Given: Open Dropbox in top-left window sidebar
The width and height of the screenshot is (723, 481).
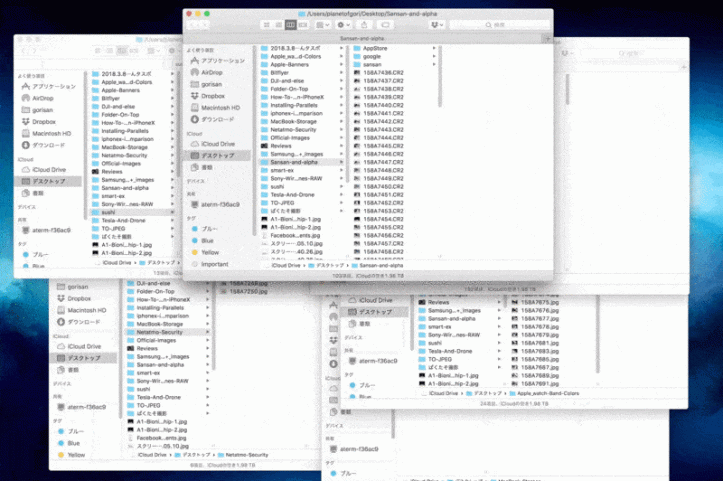Looking at the screenshot, I should pos(39,122).
